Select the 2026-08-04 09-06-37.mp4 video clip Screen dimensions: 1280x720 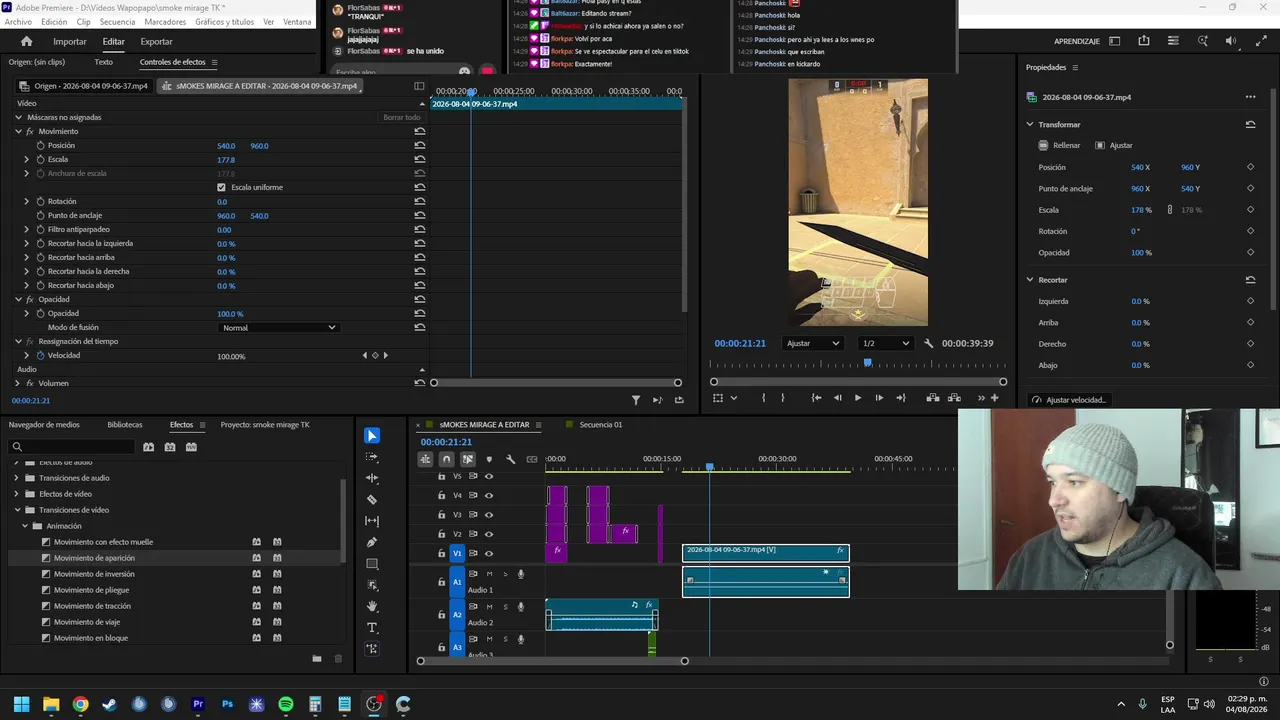(x=766, y=553)
